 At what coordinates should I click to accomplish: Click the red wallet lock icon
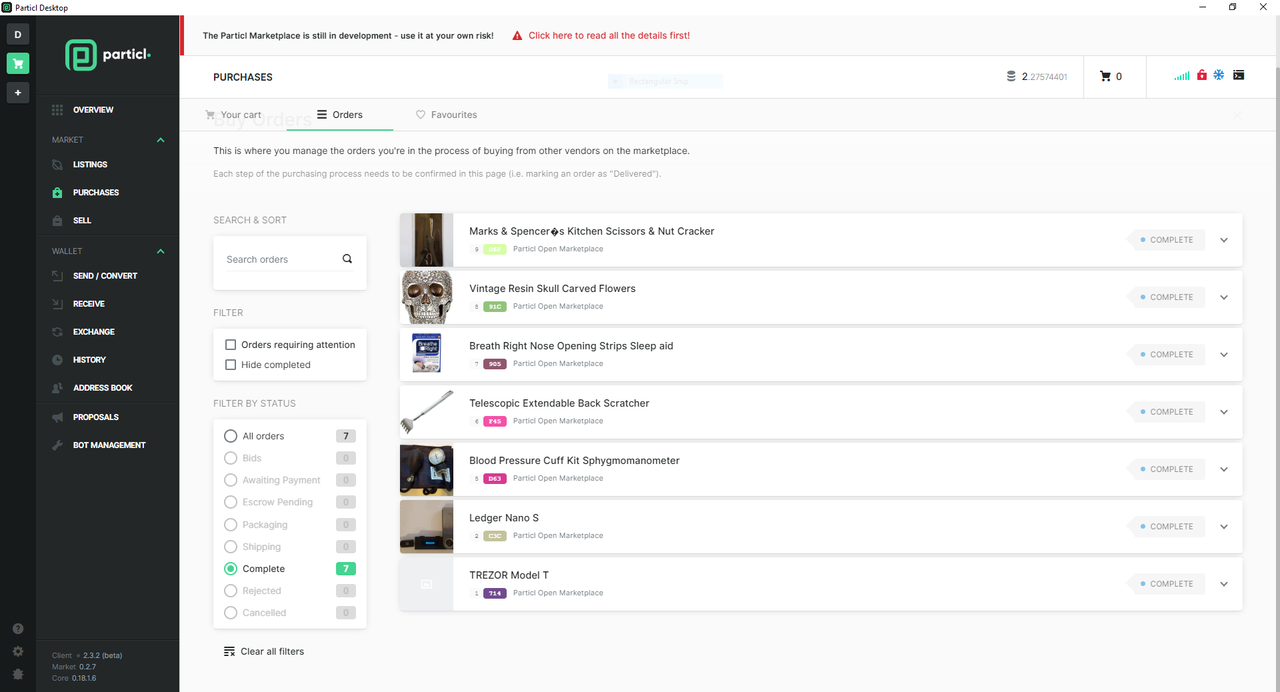[1202, 75]
